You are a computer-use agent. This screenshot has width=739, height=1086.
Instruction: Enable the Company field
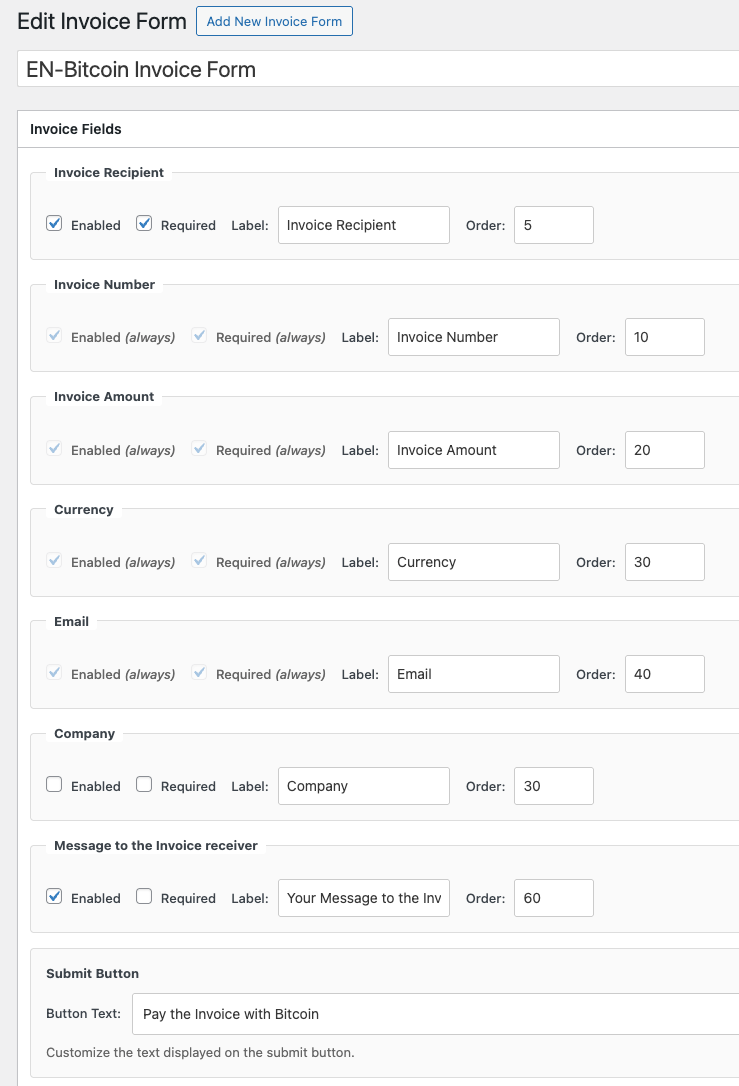(54, 784)
